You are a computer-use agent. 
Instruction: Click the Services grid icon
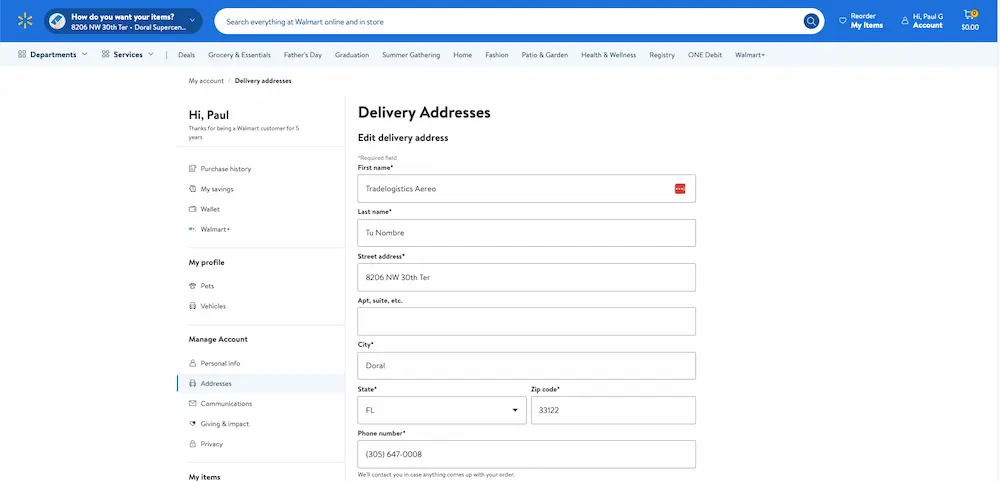click(105, 54)
